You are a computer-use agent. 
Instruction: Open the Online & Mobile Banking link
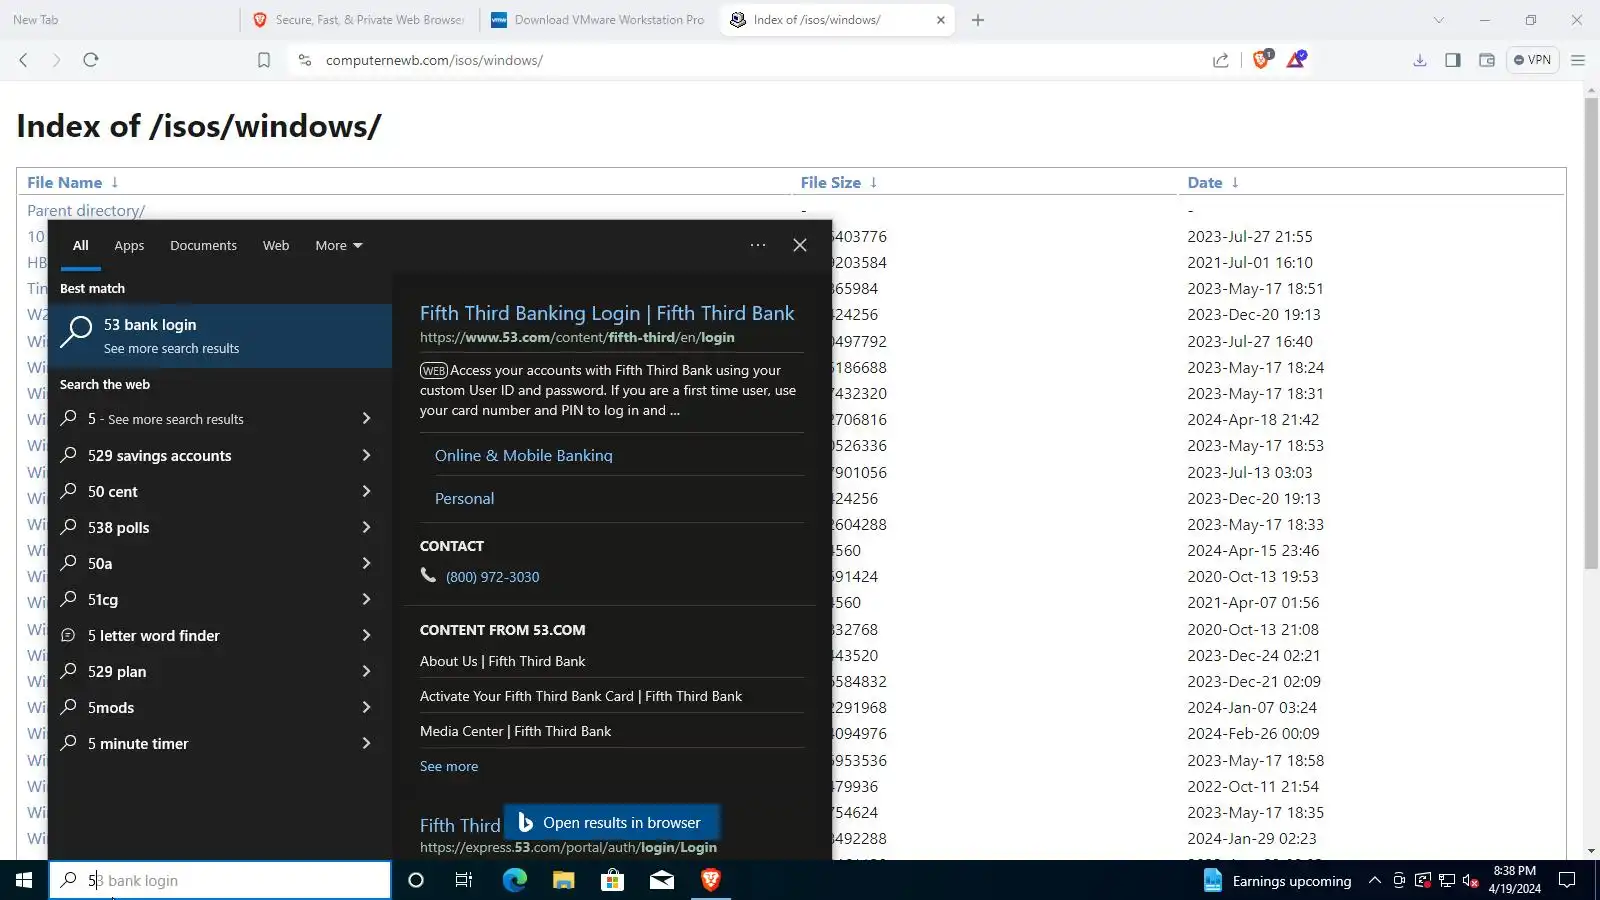[x=524, y=455]
